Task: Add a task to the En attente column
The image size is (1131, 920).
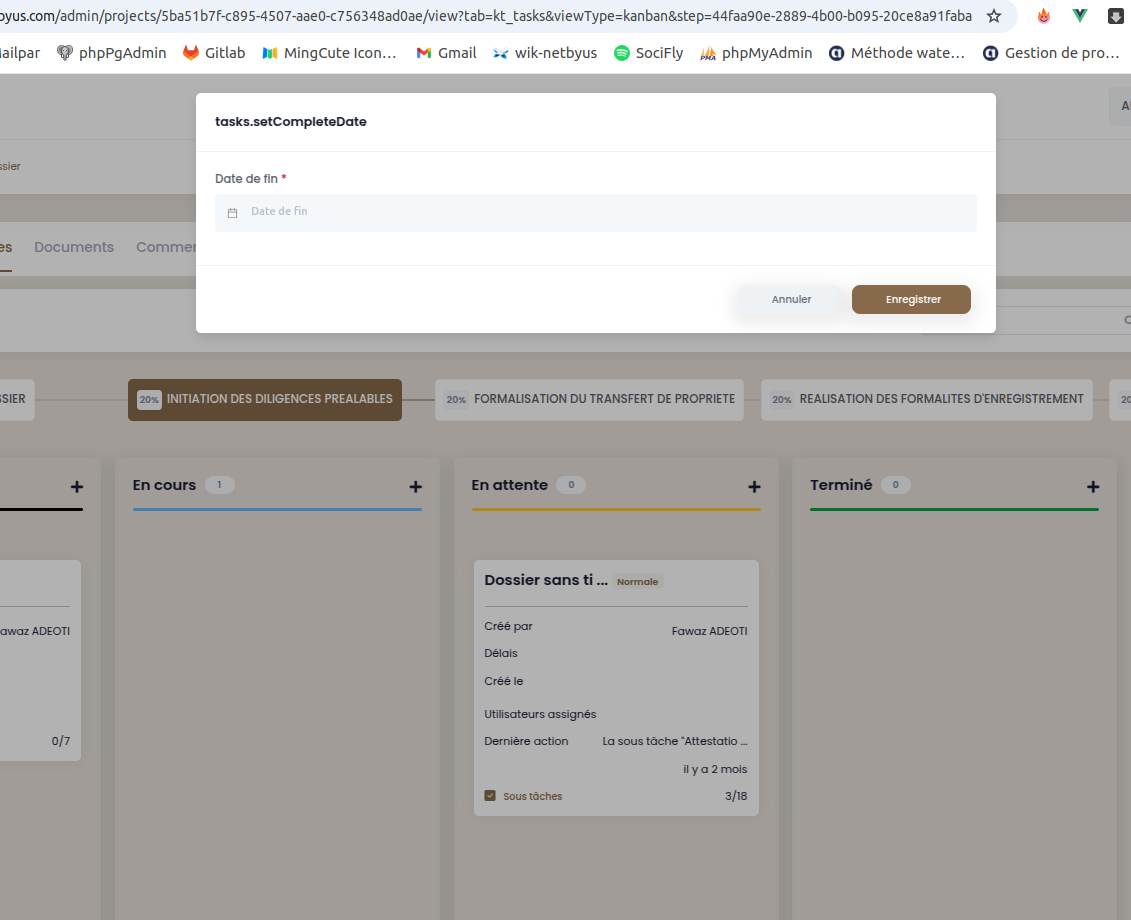Action: point(754,487)
